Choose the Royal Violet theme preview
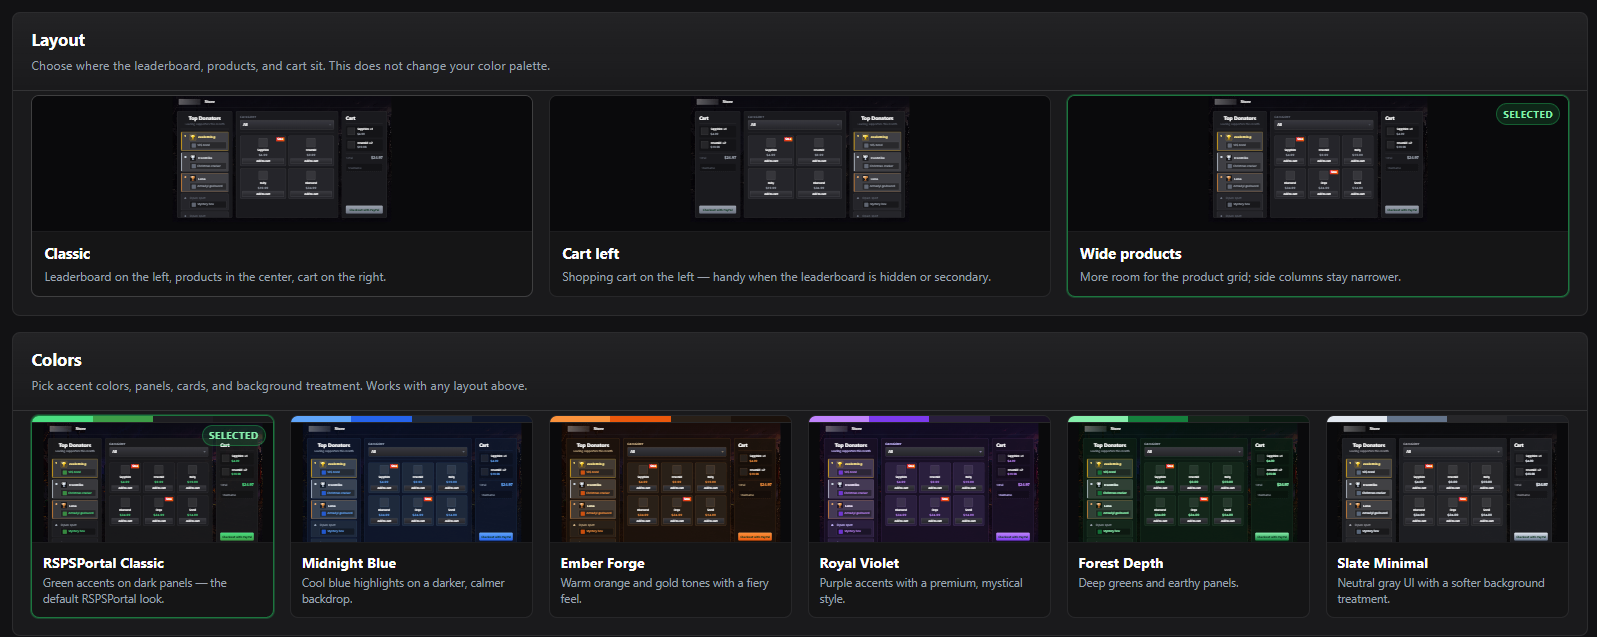 click(929, 482)
